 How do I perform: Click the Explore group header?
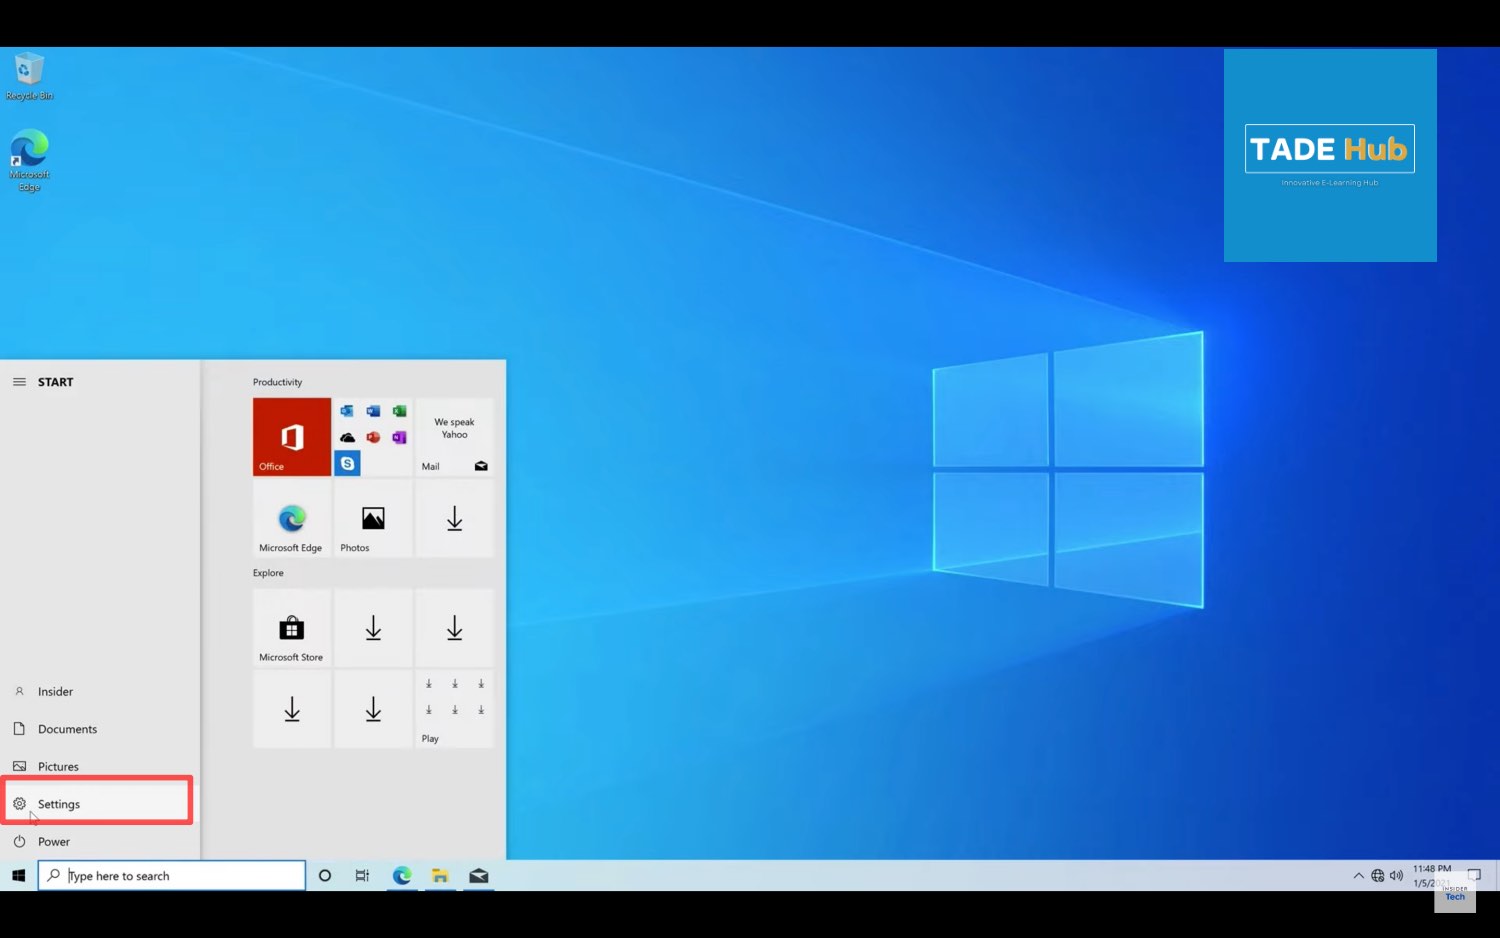coord(268,573)
